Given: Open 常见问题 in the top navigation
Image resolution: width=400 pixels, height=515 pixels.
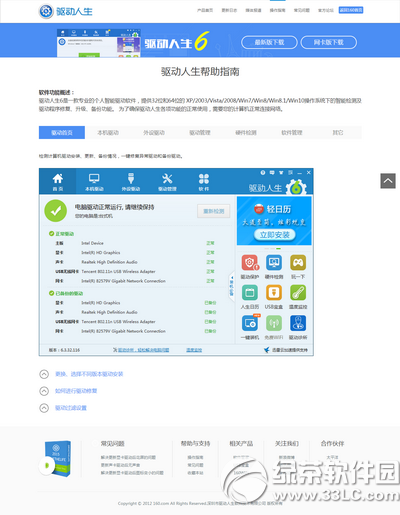Looking at the screenshot, I should pyautogui.click(x=302, y=10).
